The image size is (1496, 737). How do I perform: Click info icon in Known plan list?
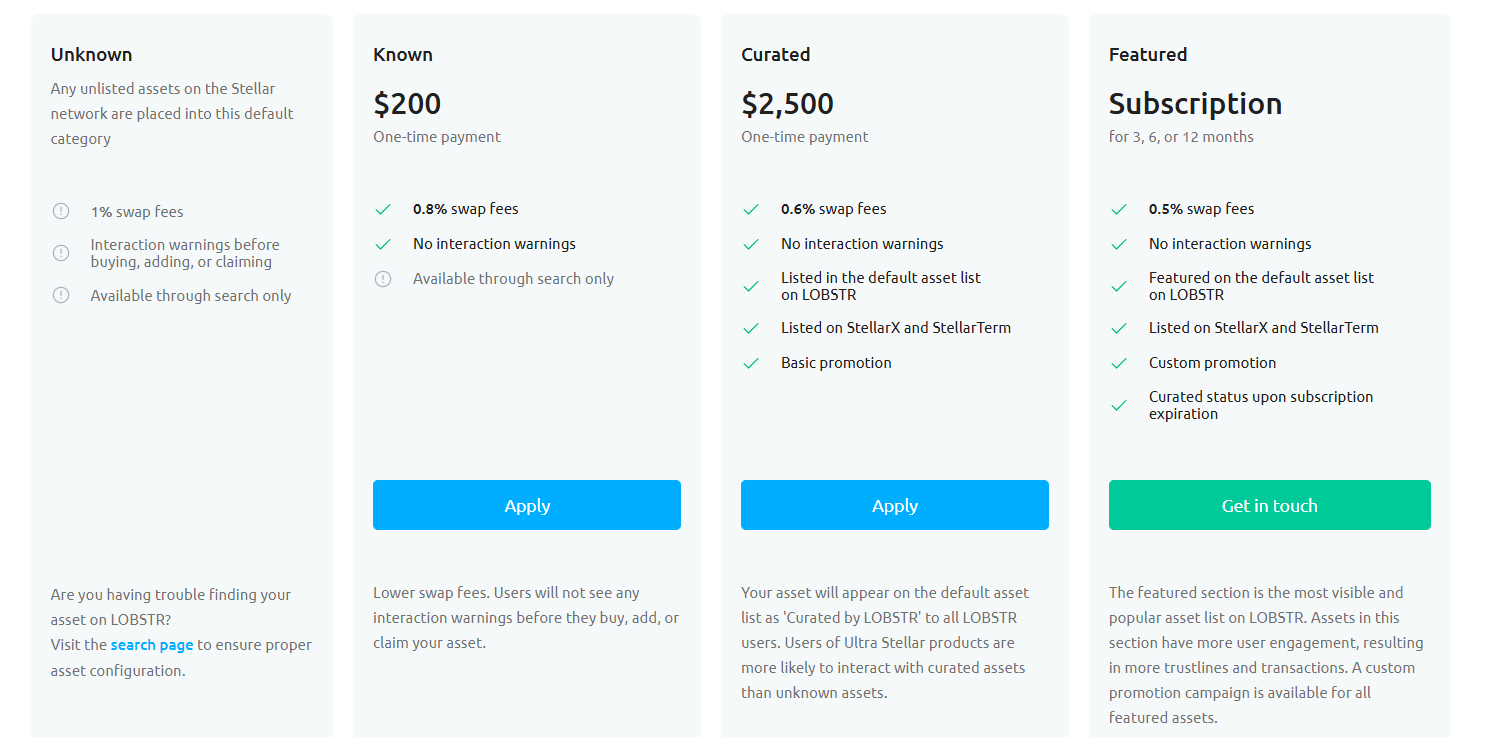tap(383, 279)
